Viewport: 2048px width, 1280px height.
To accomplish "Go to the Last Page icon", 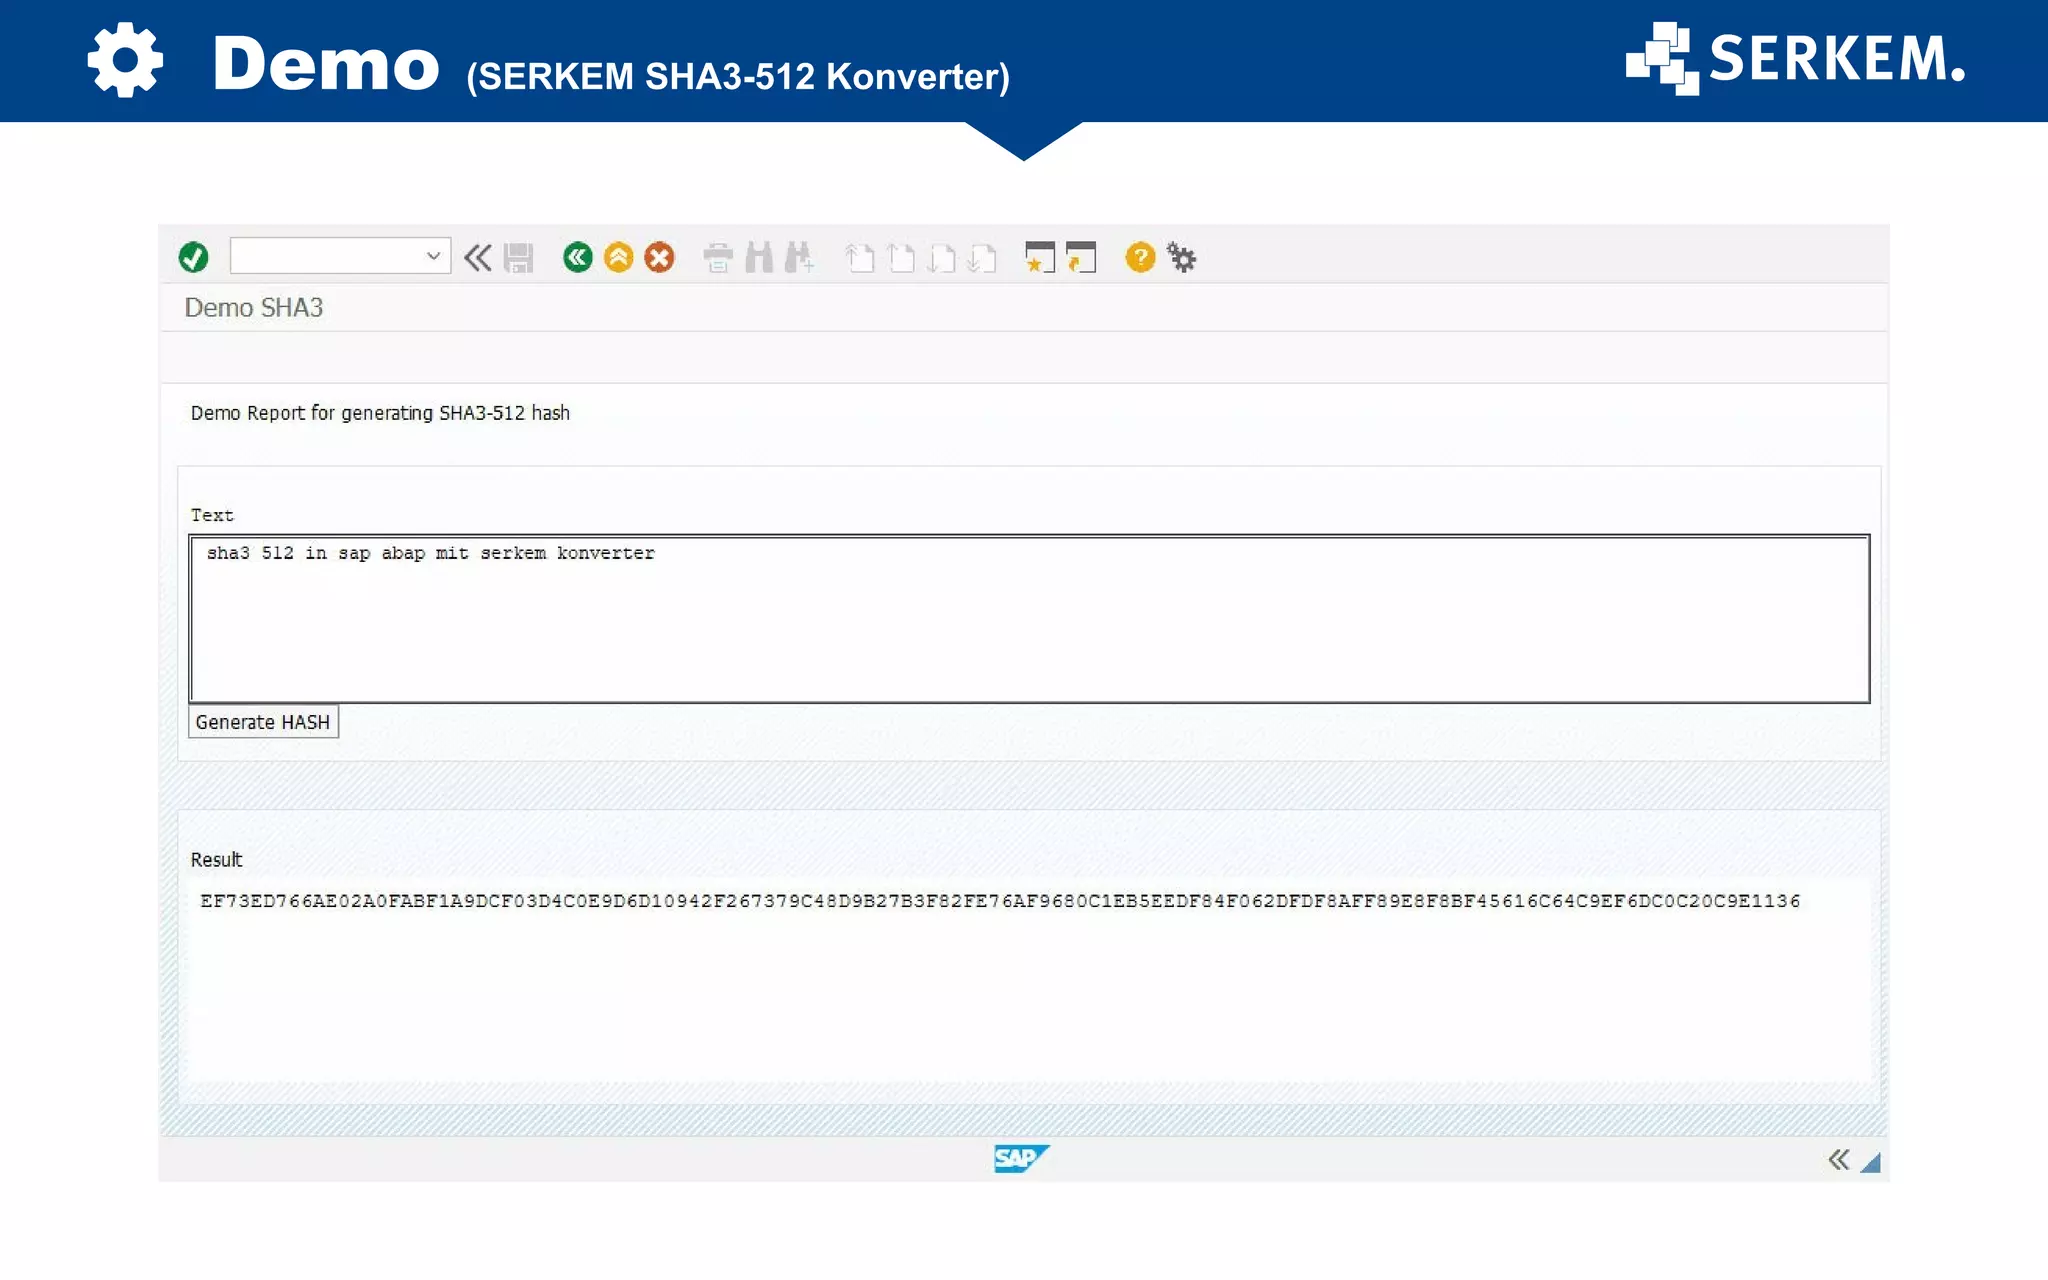I will [x=982, y=257].
